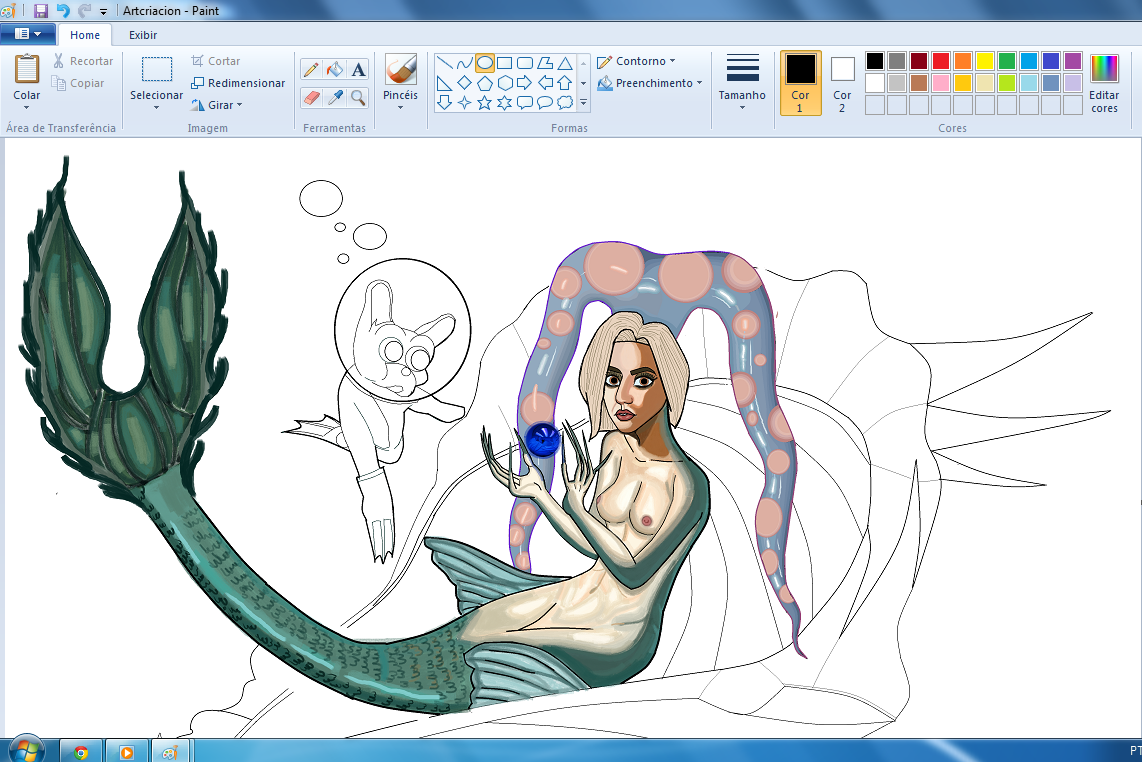Undo the last action

[x=63, y=11]
